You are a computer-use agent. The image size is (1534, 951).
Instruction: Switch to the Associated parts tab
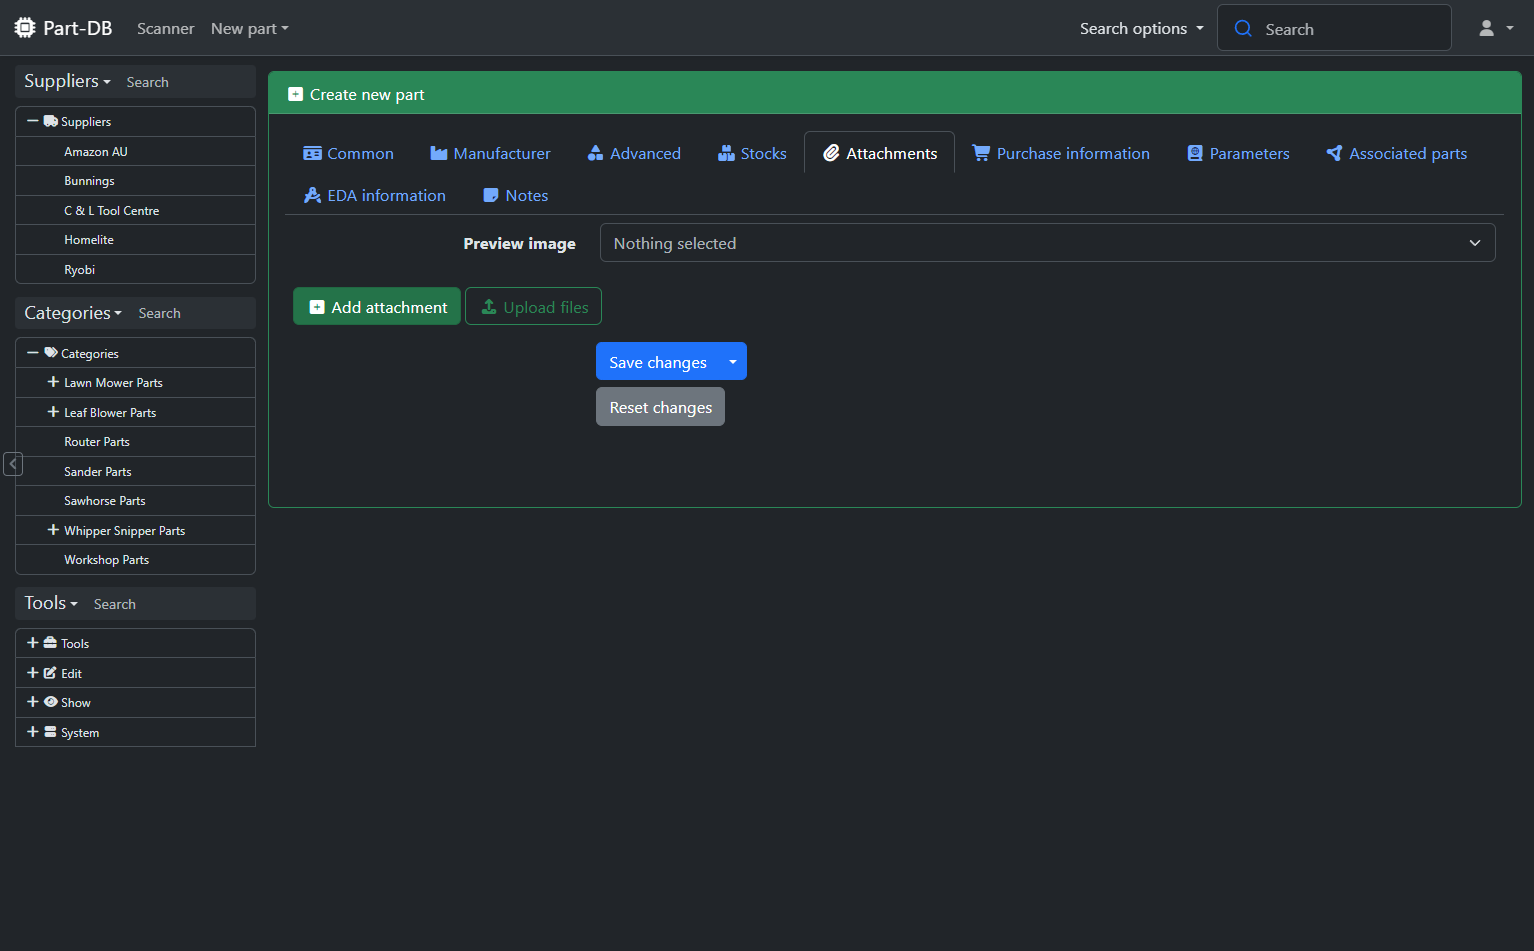[x=1396, y=153]
